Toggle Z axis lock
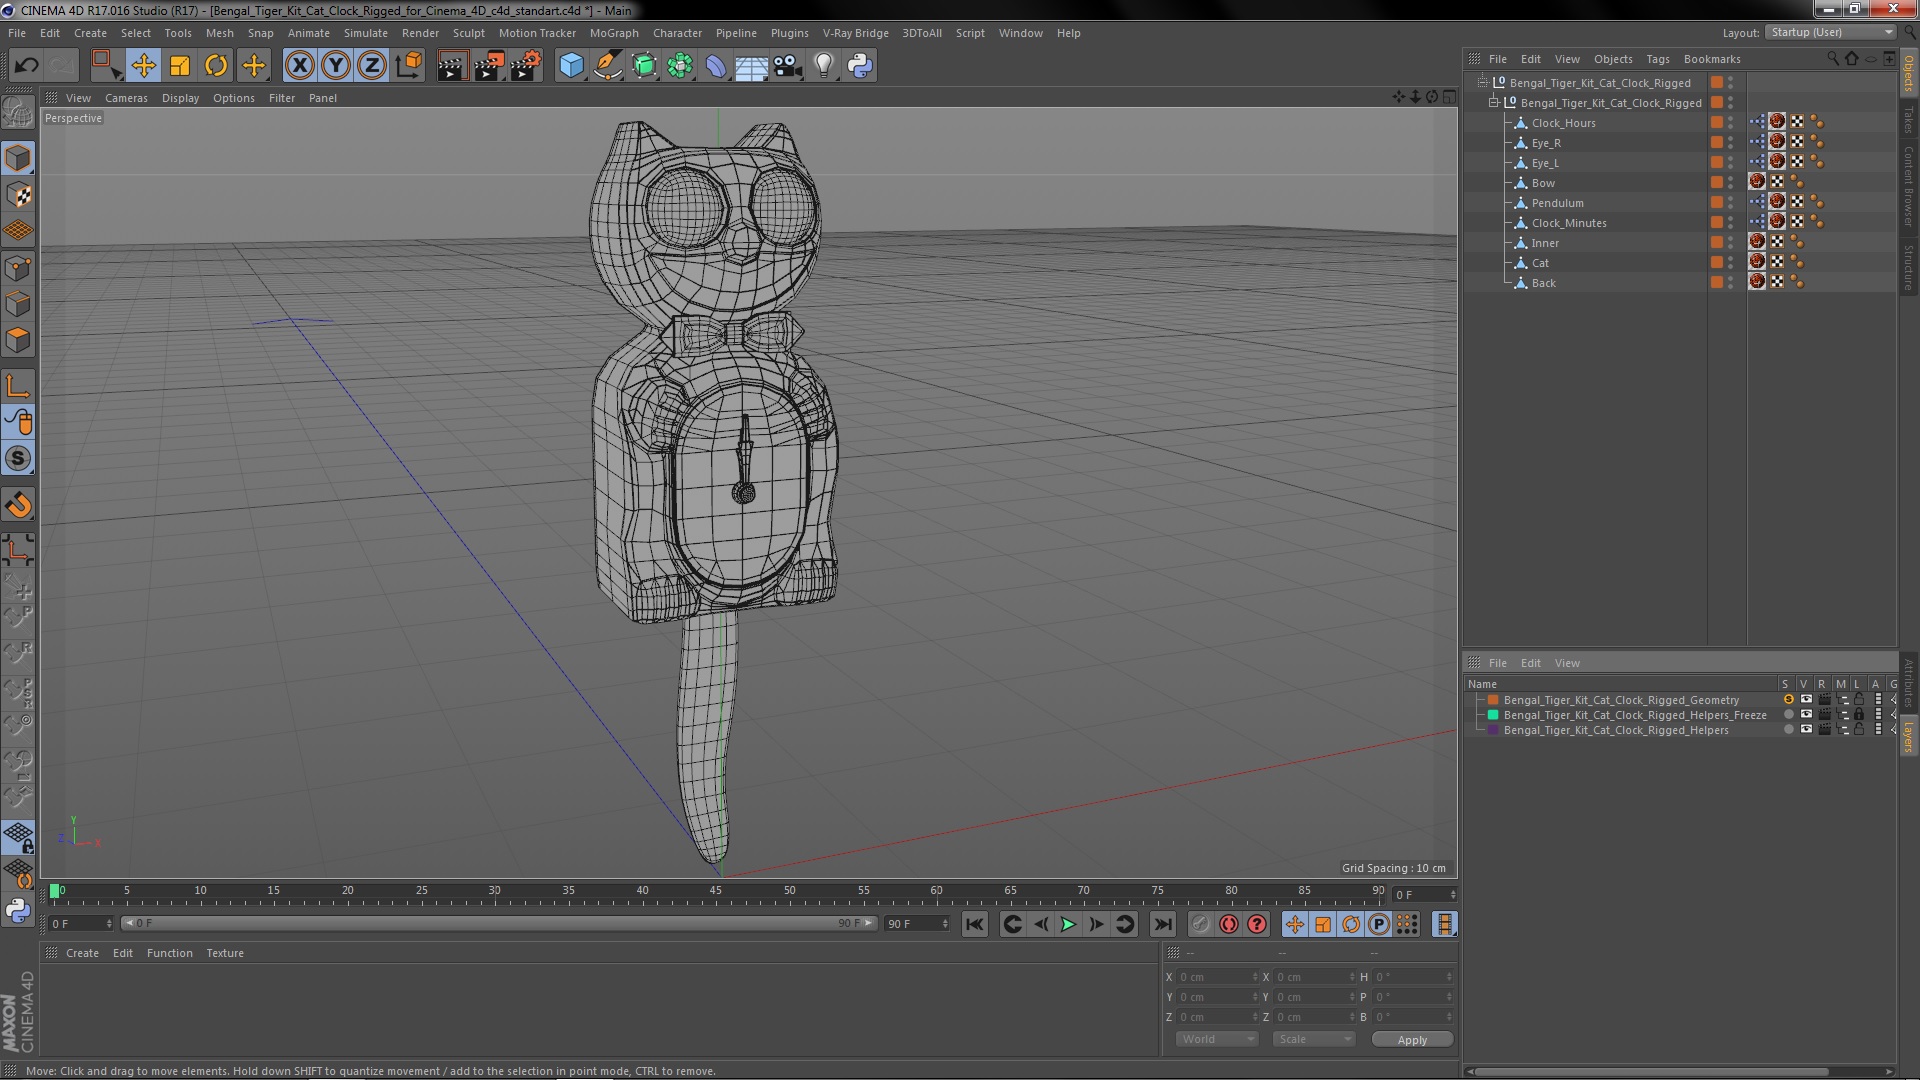The image size is (1920, 1080). pos(372,66)
